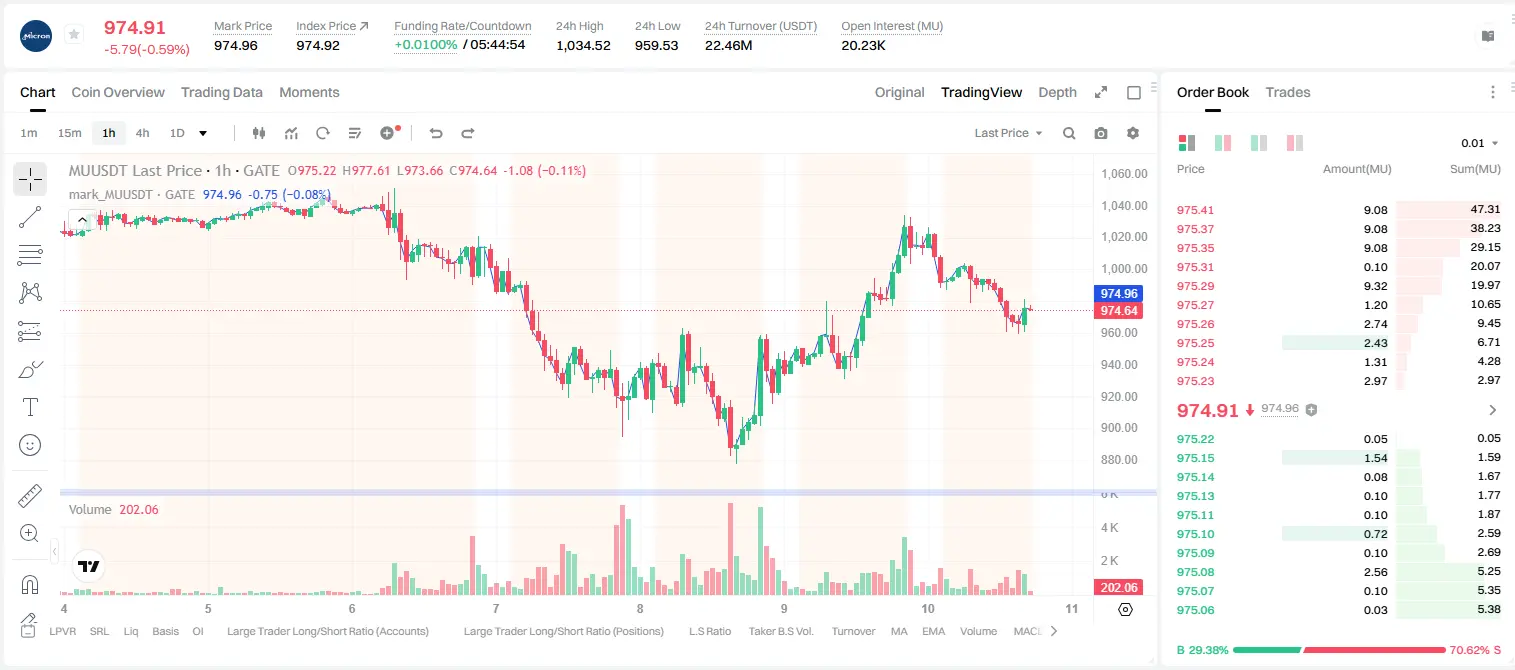Add MU to favorites with the star
The image size is (1515, 670).
click(74, 35)
